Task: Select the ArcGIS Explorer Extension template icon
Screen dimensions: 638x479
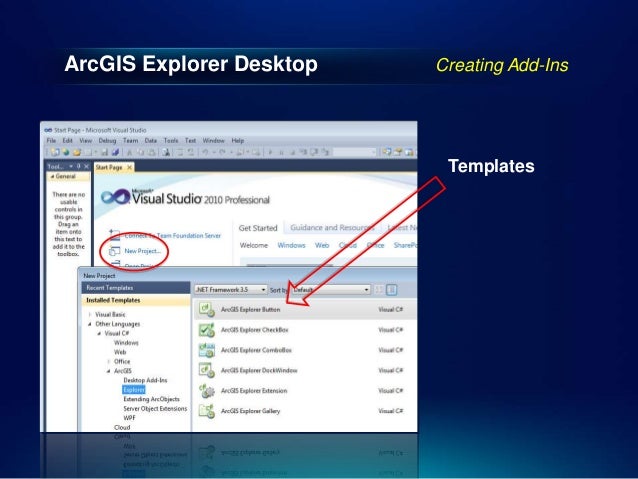Action: 207,391
